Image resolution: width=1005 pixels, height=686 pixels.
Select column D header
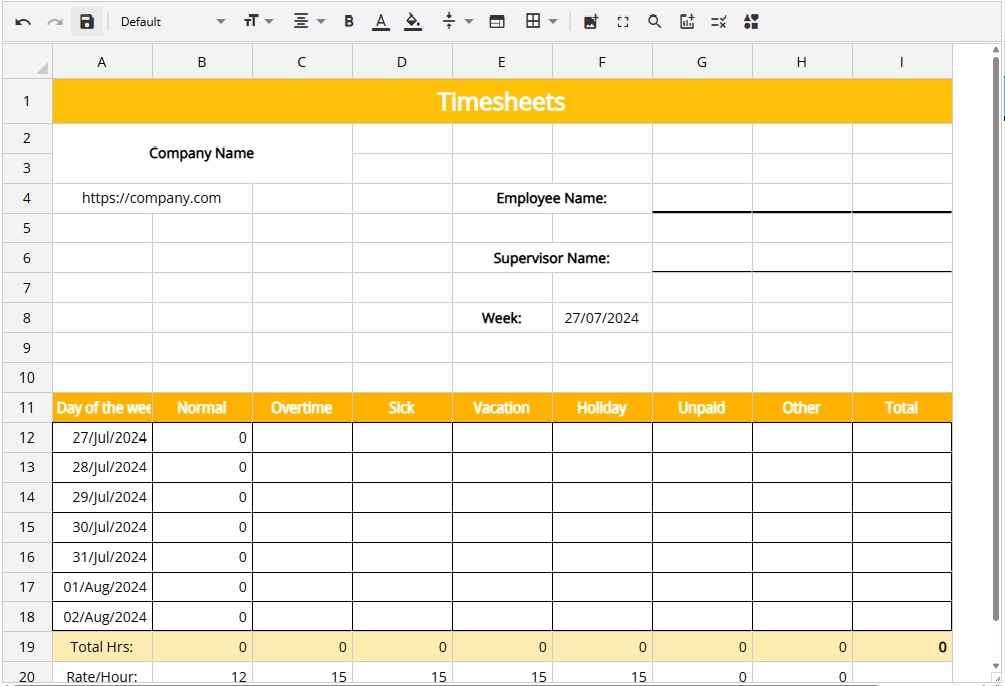click(402, 62)
